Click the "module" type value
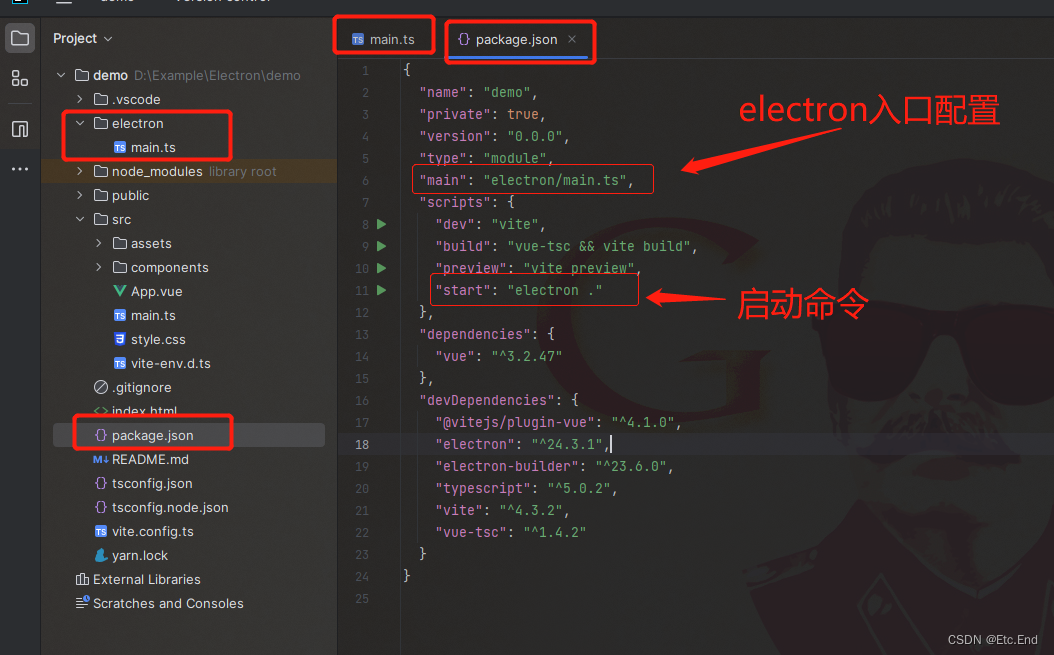 tap(514, 158)
